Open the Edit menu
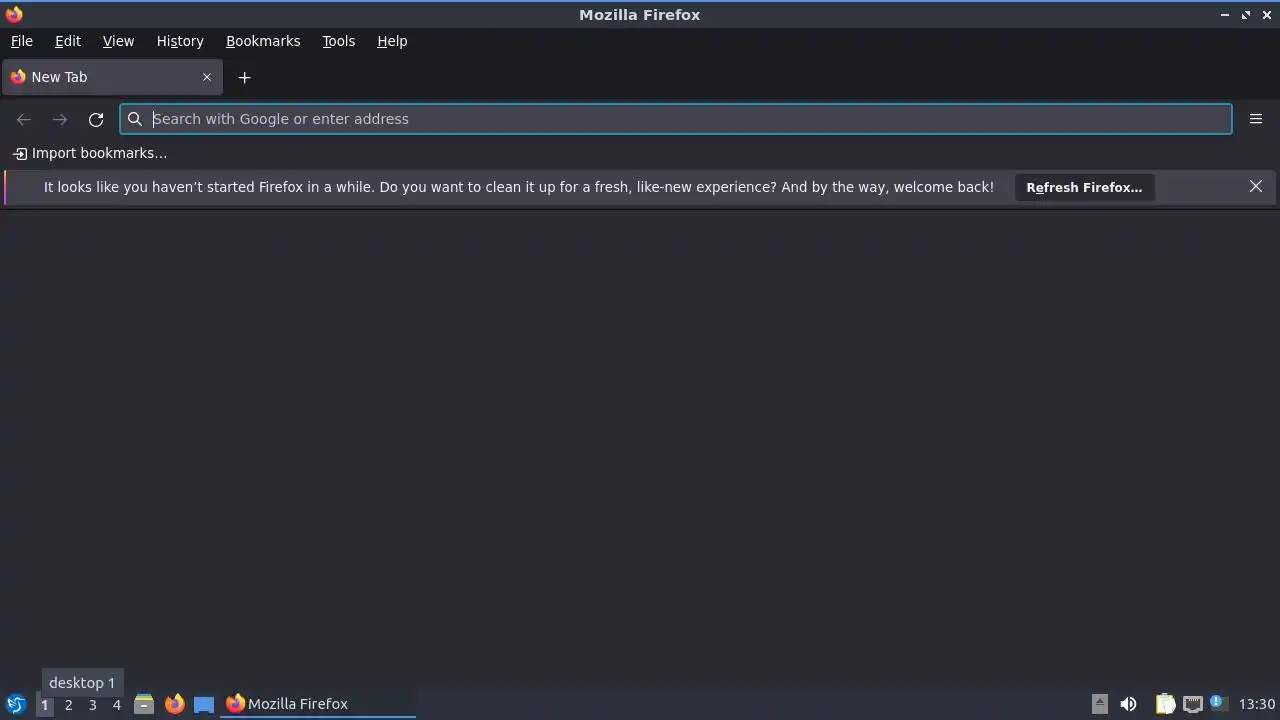Image resolution: width=1280 pixels, height=720 pixels. point(67,41)
